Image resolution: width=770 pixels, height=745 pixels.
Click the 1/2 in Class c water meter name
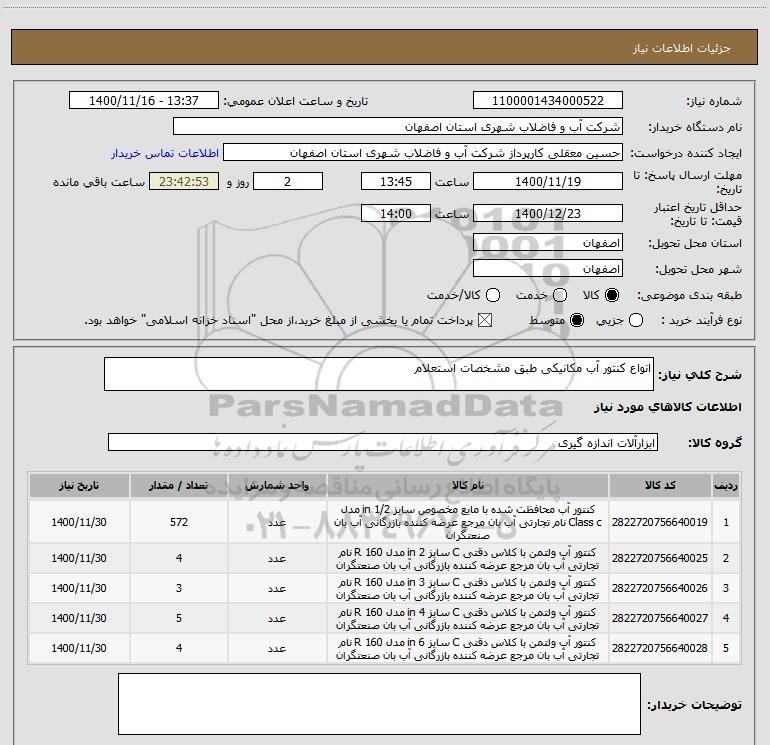(468, 522)
